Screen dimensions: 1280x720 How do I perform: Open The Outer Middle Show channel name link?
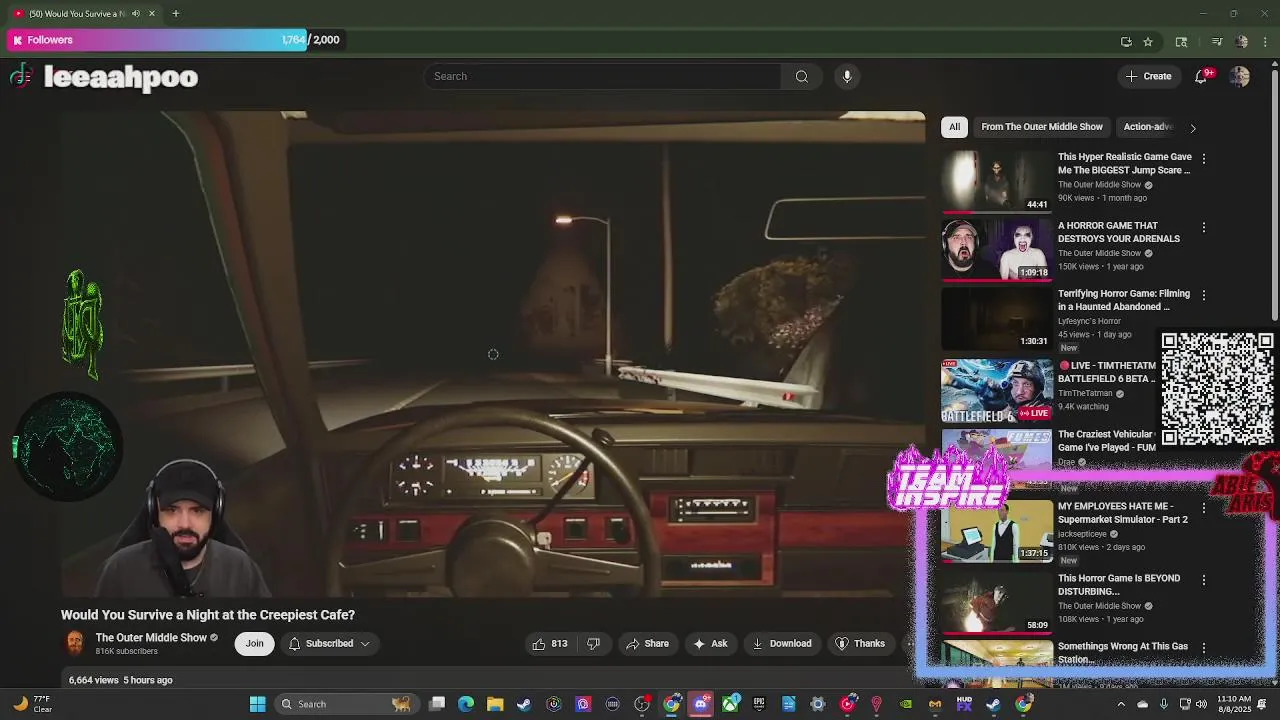coord(151,637)
